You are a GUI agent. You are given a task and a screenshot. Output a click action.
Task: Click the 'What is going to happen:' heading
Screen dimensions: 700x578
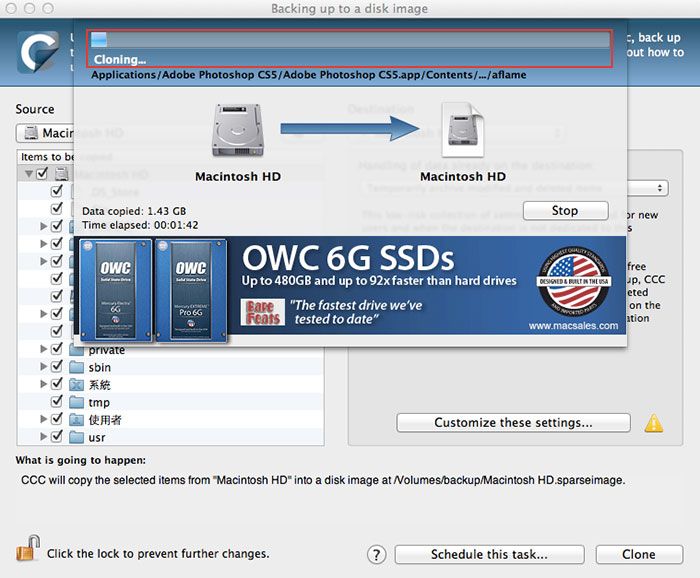81,460
